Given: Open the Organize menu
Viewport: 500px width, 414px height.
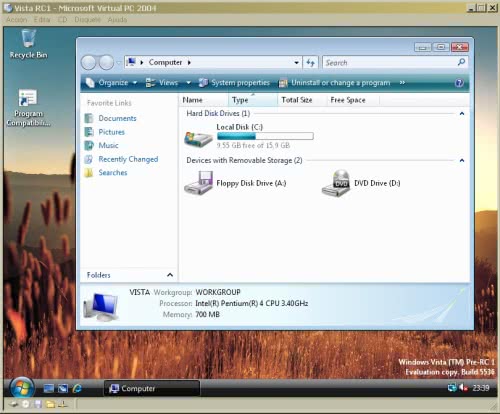Looking at the screenshot, I should coord(111,83).
